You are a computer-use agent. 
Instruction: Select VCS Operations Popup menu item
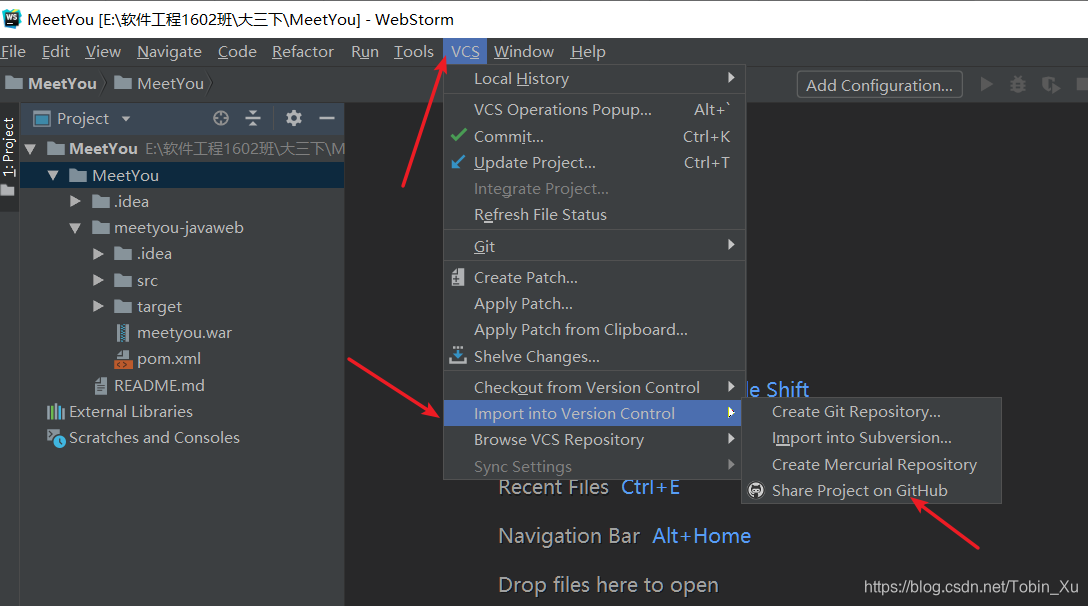coord(594,110)
